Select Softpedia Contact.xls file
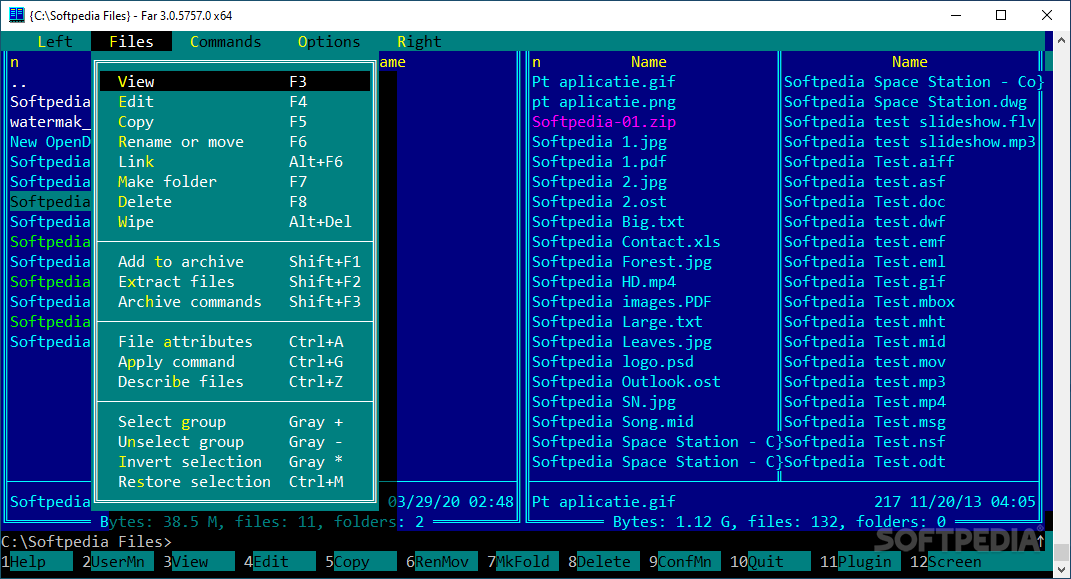This screenshot has height=579, width=1071. pos(626,242)
